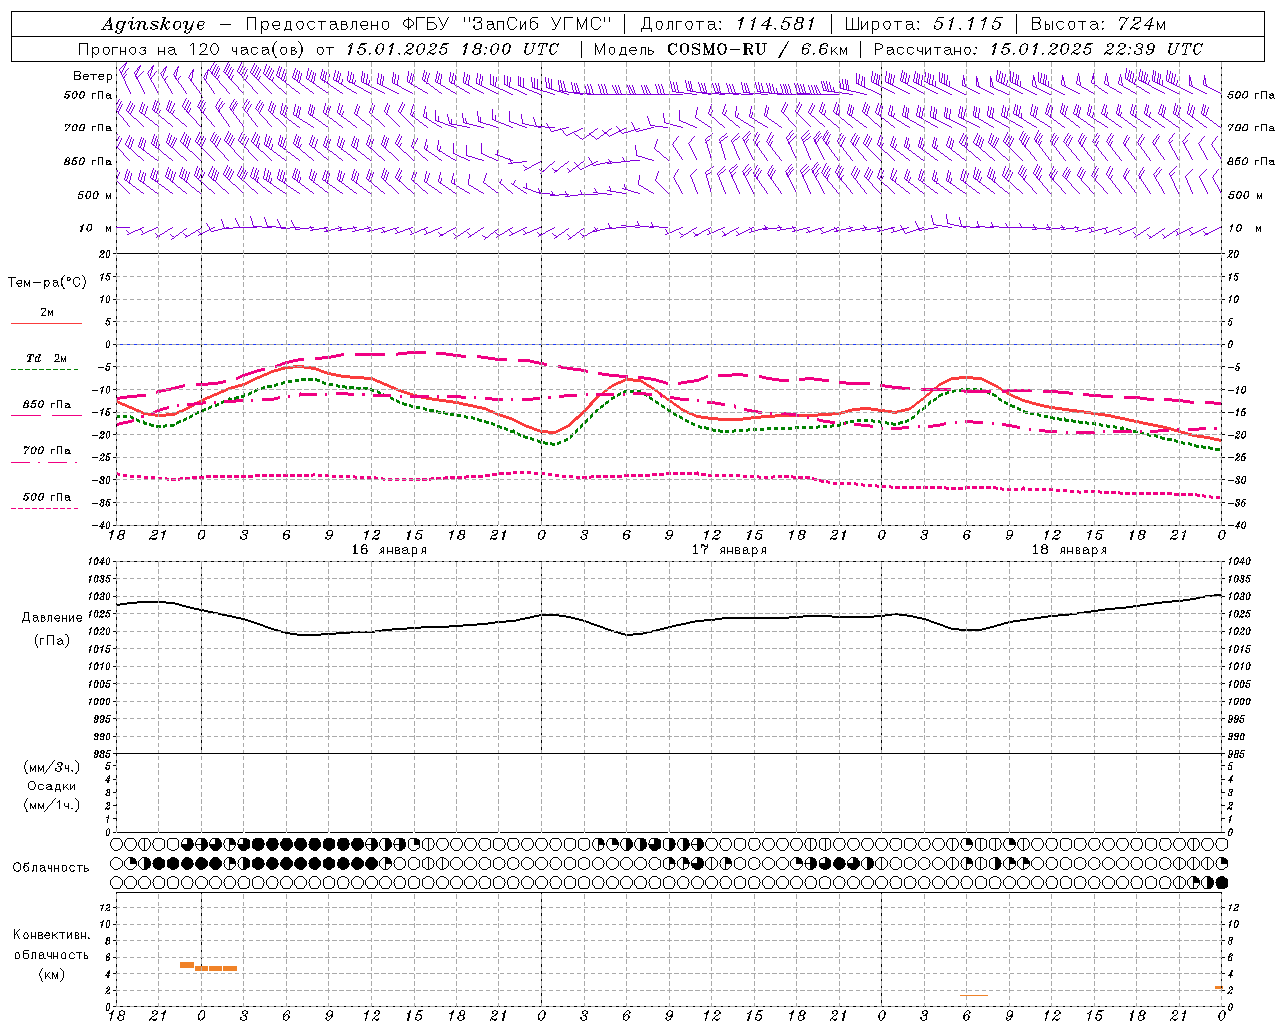Click the Модель COSMO-RU / 6.6км label
The width and height of the screenshot is (1280, 1024).
(x=721, y=49)
